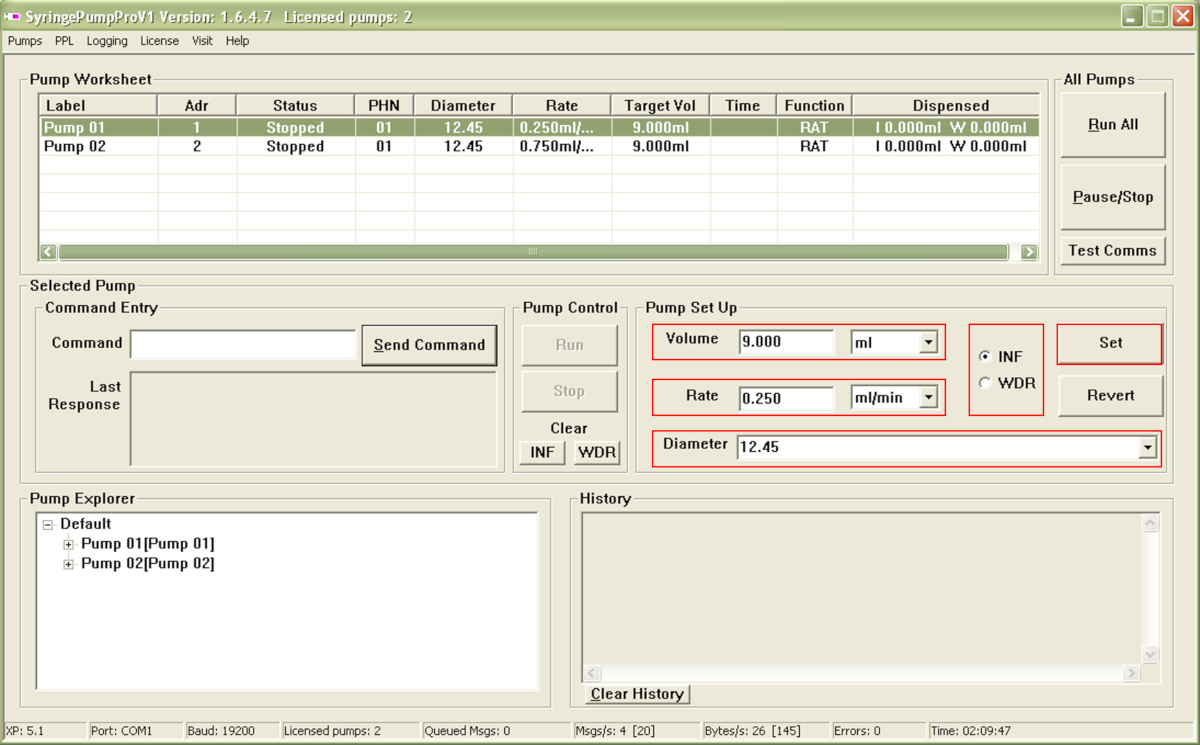This screenshot has width=1200, height=745.
Task: Click the Send Command button
Action: point(429,345)
